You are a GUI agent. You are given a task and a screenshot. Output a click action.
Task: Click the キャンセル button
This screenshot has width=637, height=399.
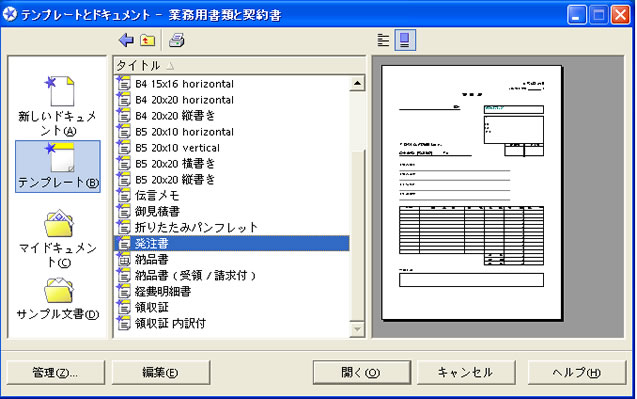coord(466,372)
